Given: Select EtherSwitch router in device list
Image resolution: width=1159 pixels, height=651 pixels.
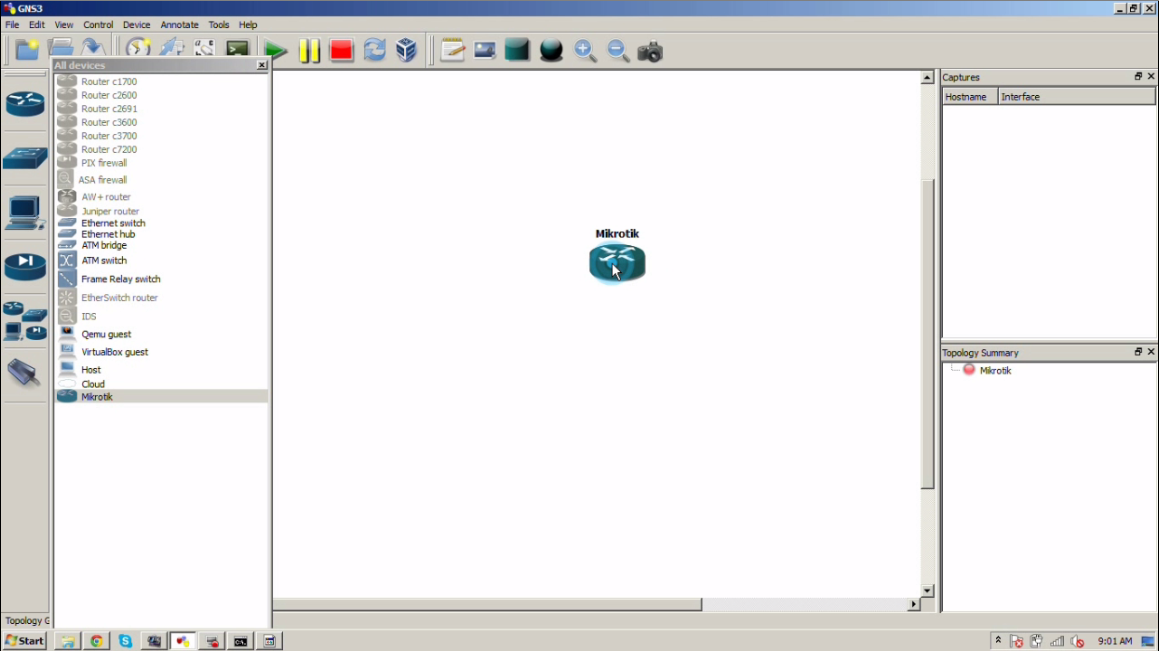Looking at the screenshot, I should pyautogui.click(x=119, y=298).
